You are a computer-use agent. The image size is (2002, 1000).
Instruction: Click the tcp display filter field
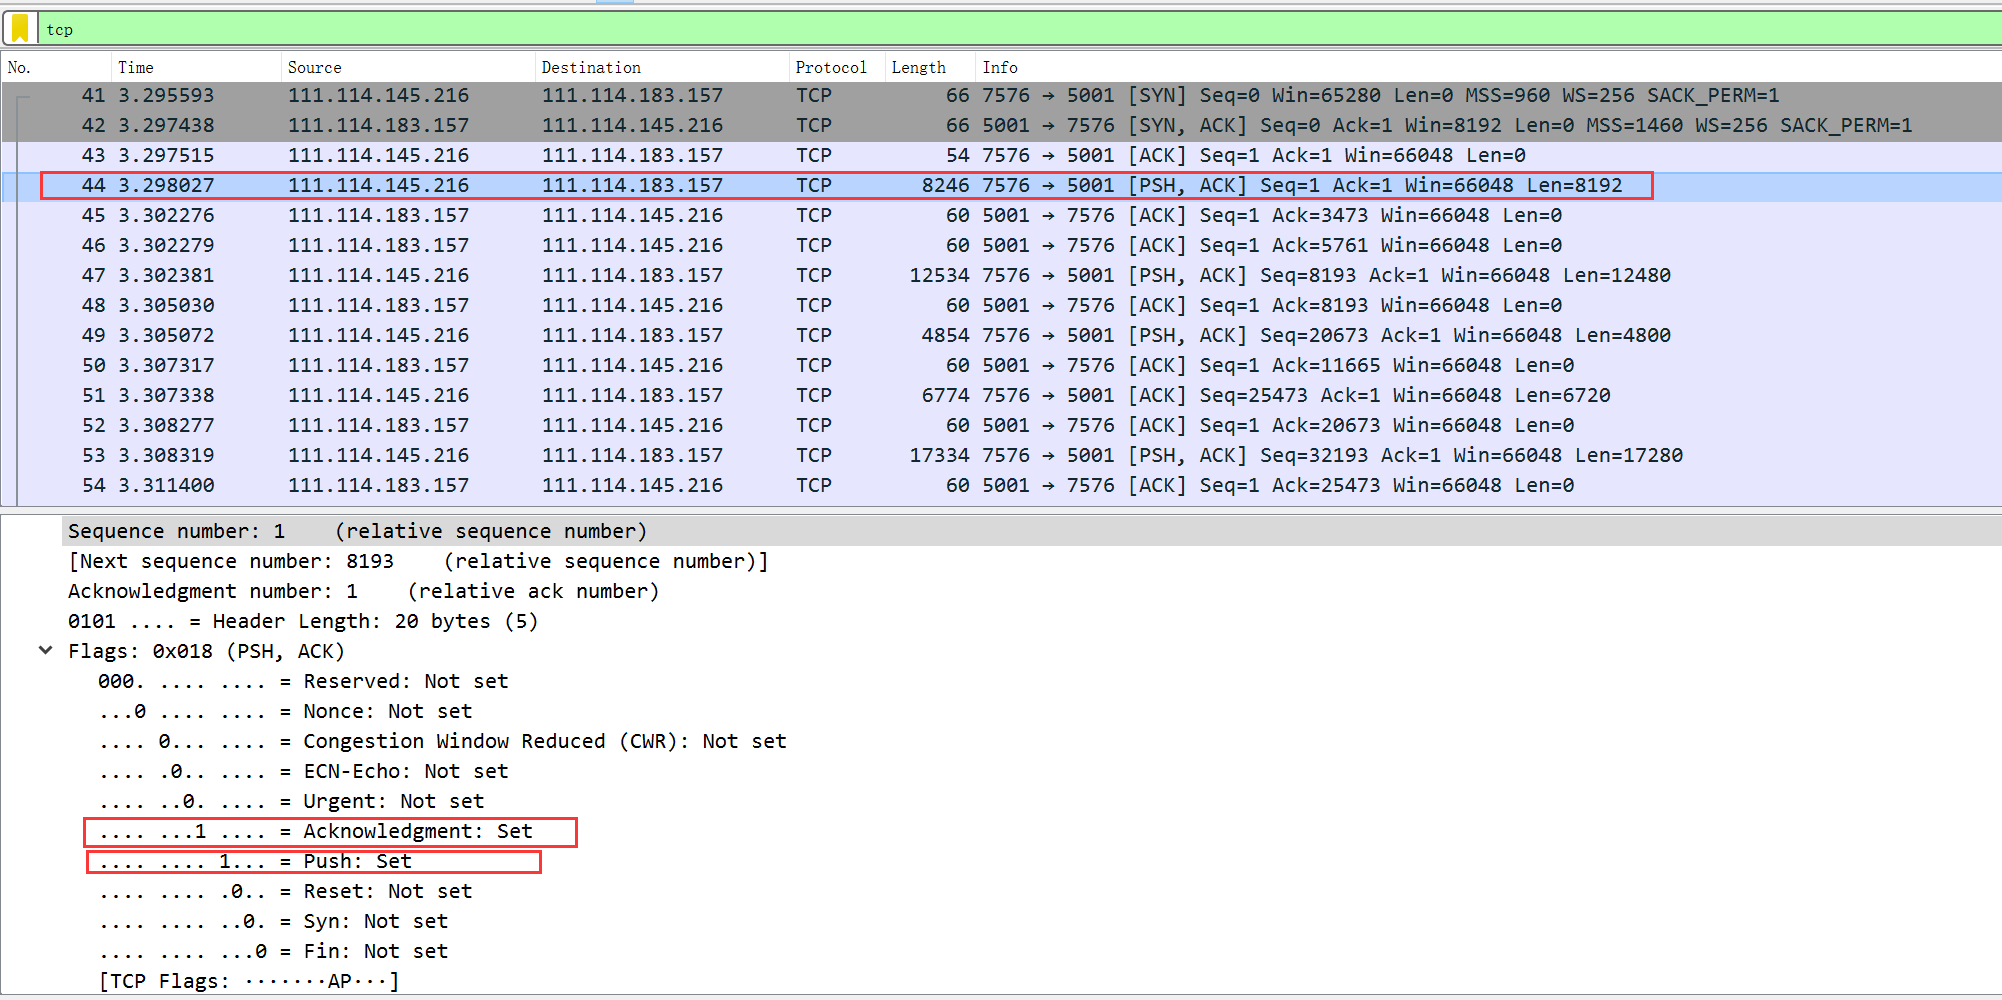click(1000, 30)
